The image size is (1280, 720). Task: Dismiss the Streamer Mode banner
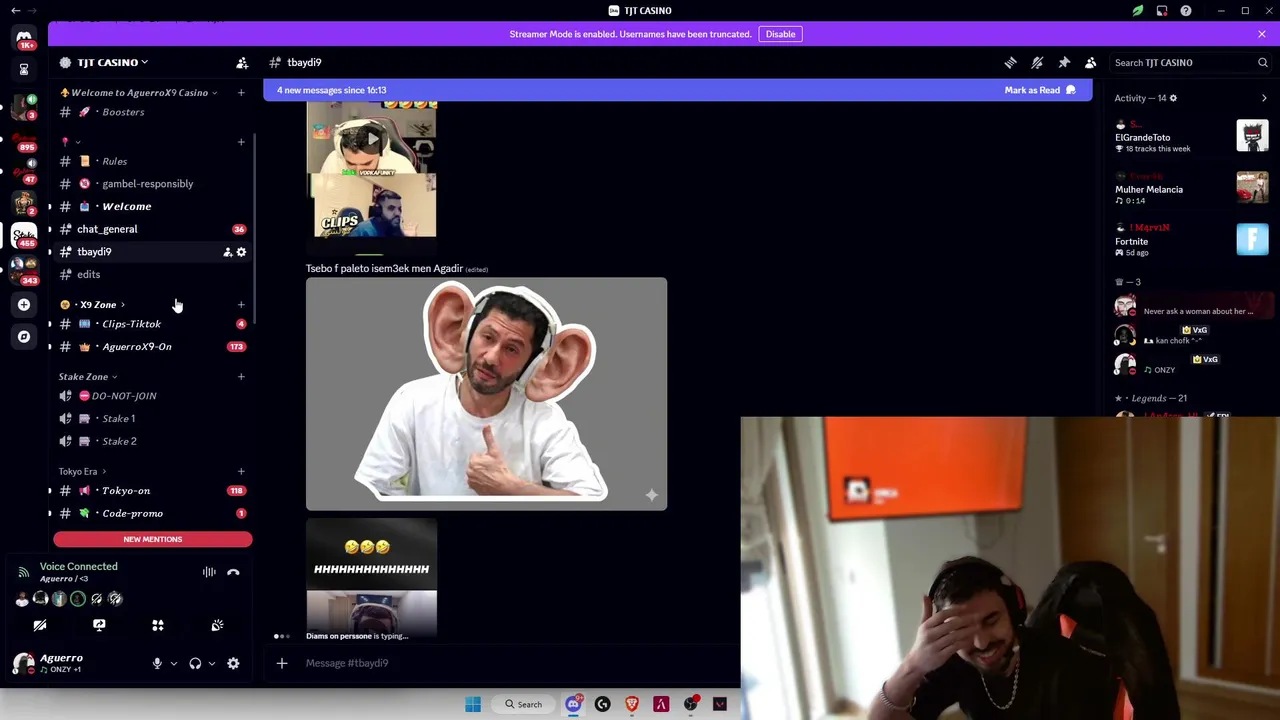[1262, 34]
